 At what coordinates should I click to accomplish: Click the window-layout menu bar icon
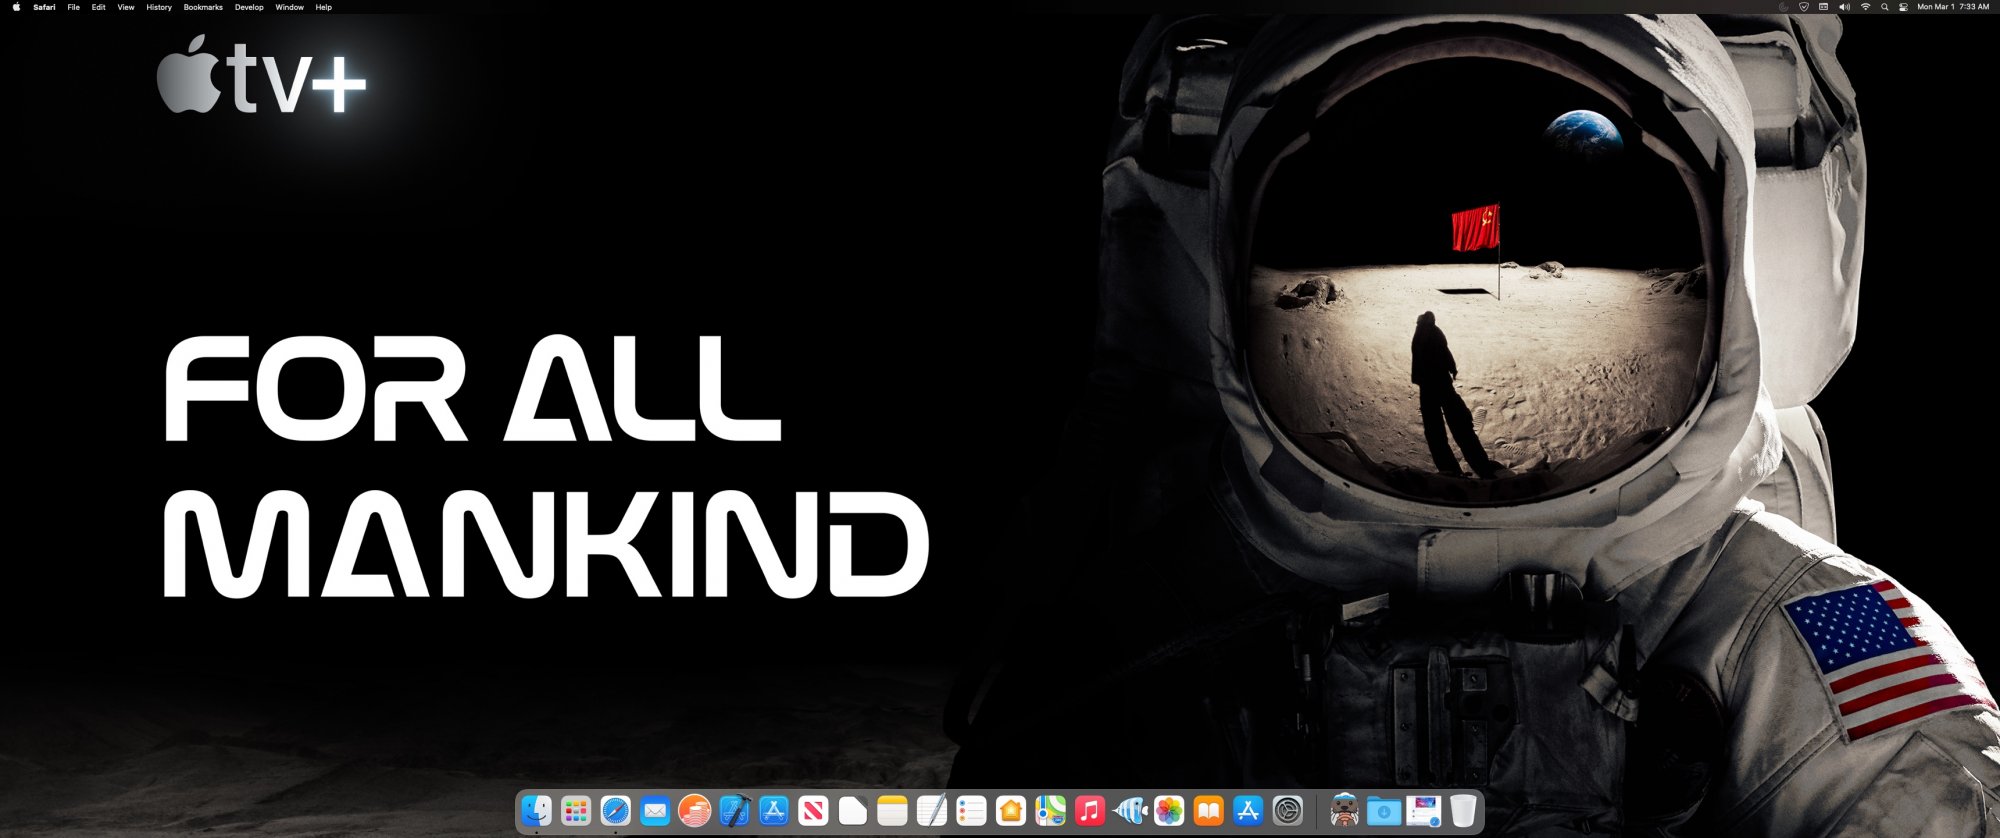pyautogui.click(x=1824, y=7)
